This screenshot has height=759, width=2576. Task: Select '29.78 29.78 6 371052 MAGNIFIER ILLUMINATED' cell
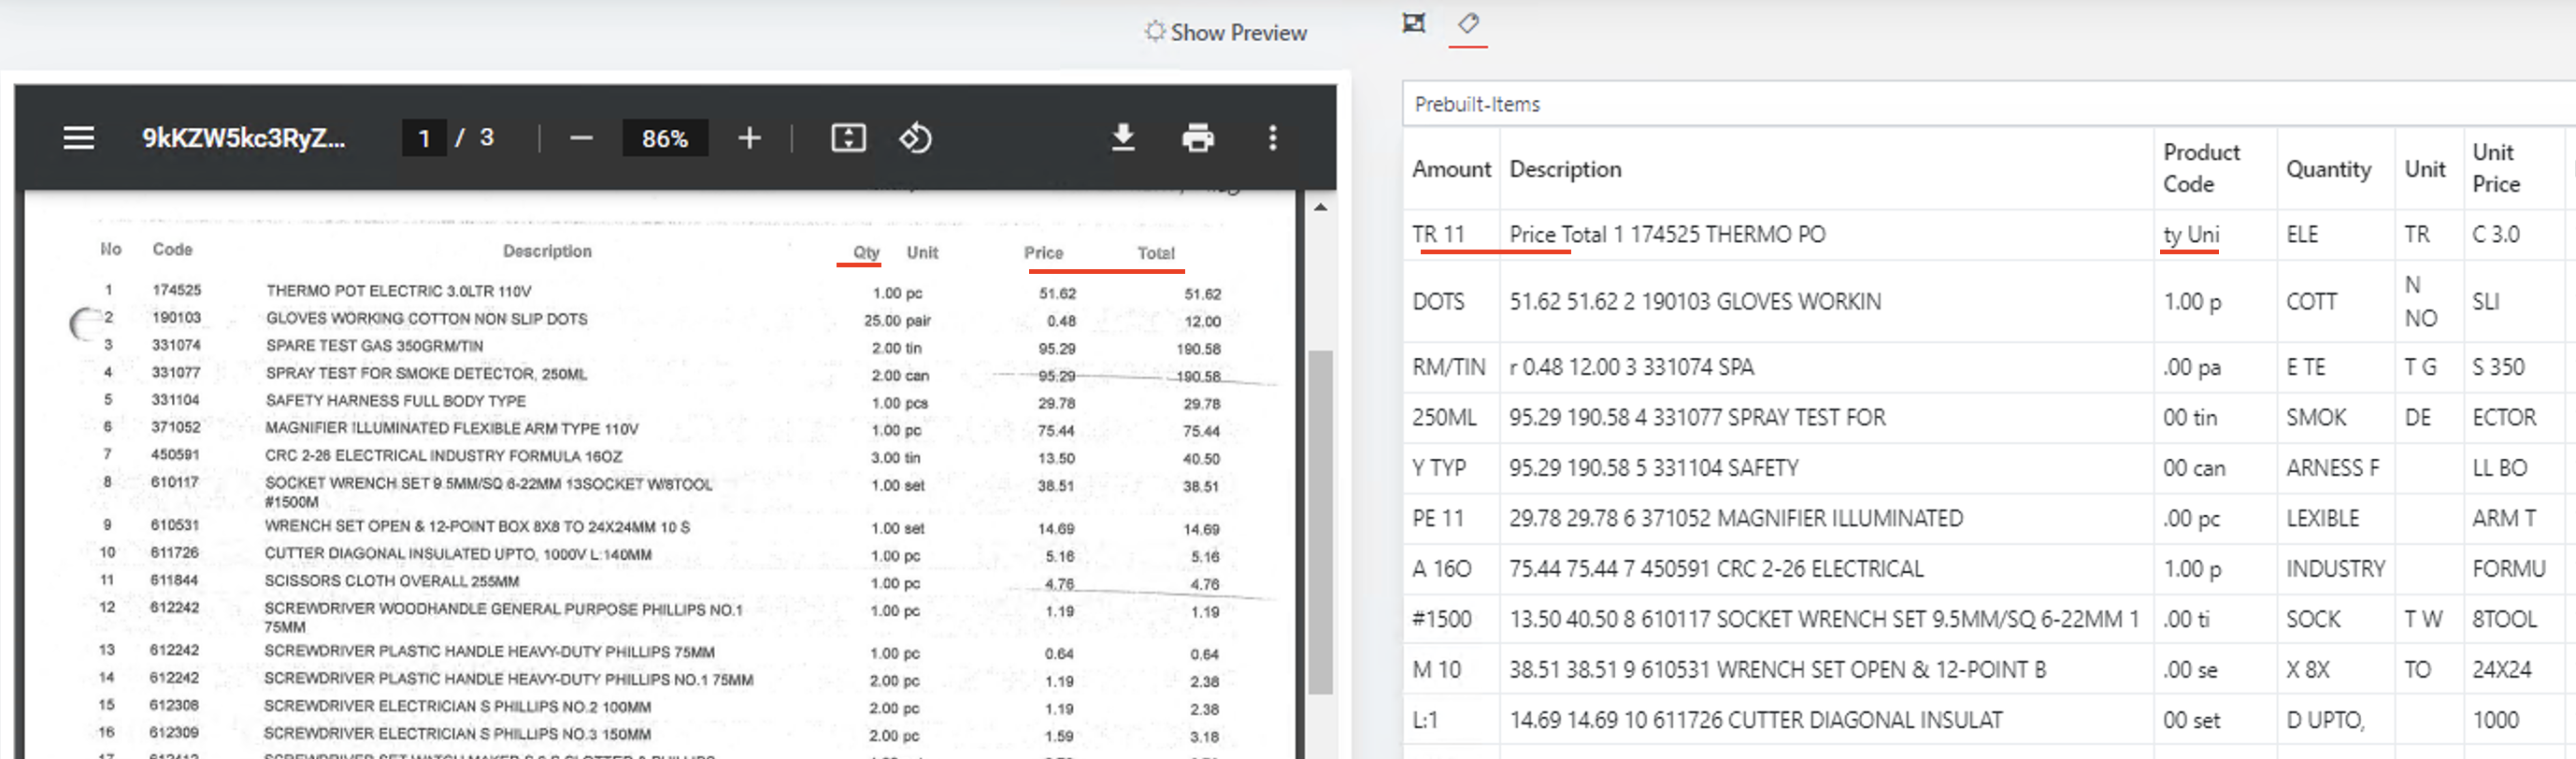pyautogui.click(x=1826, y=518)
